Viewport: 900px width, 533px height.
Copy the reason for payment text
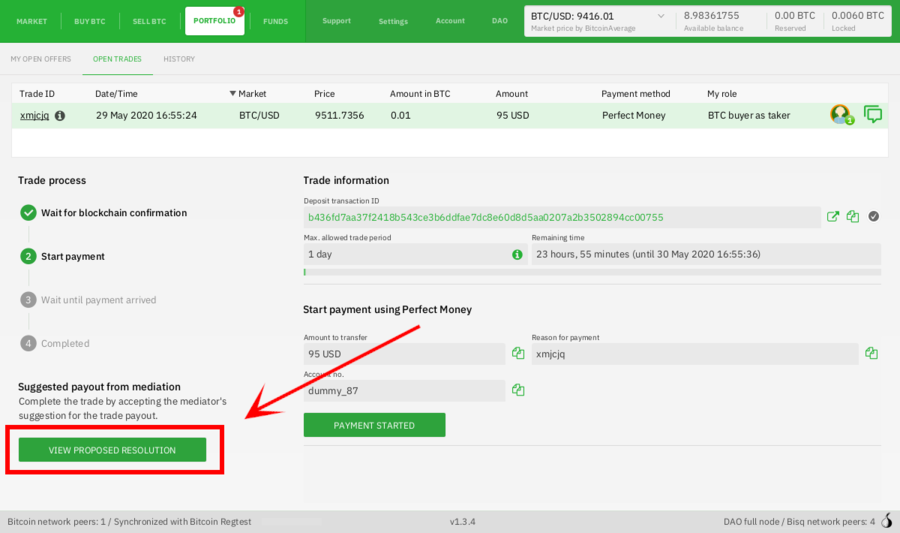(x=871, y=354)
